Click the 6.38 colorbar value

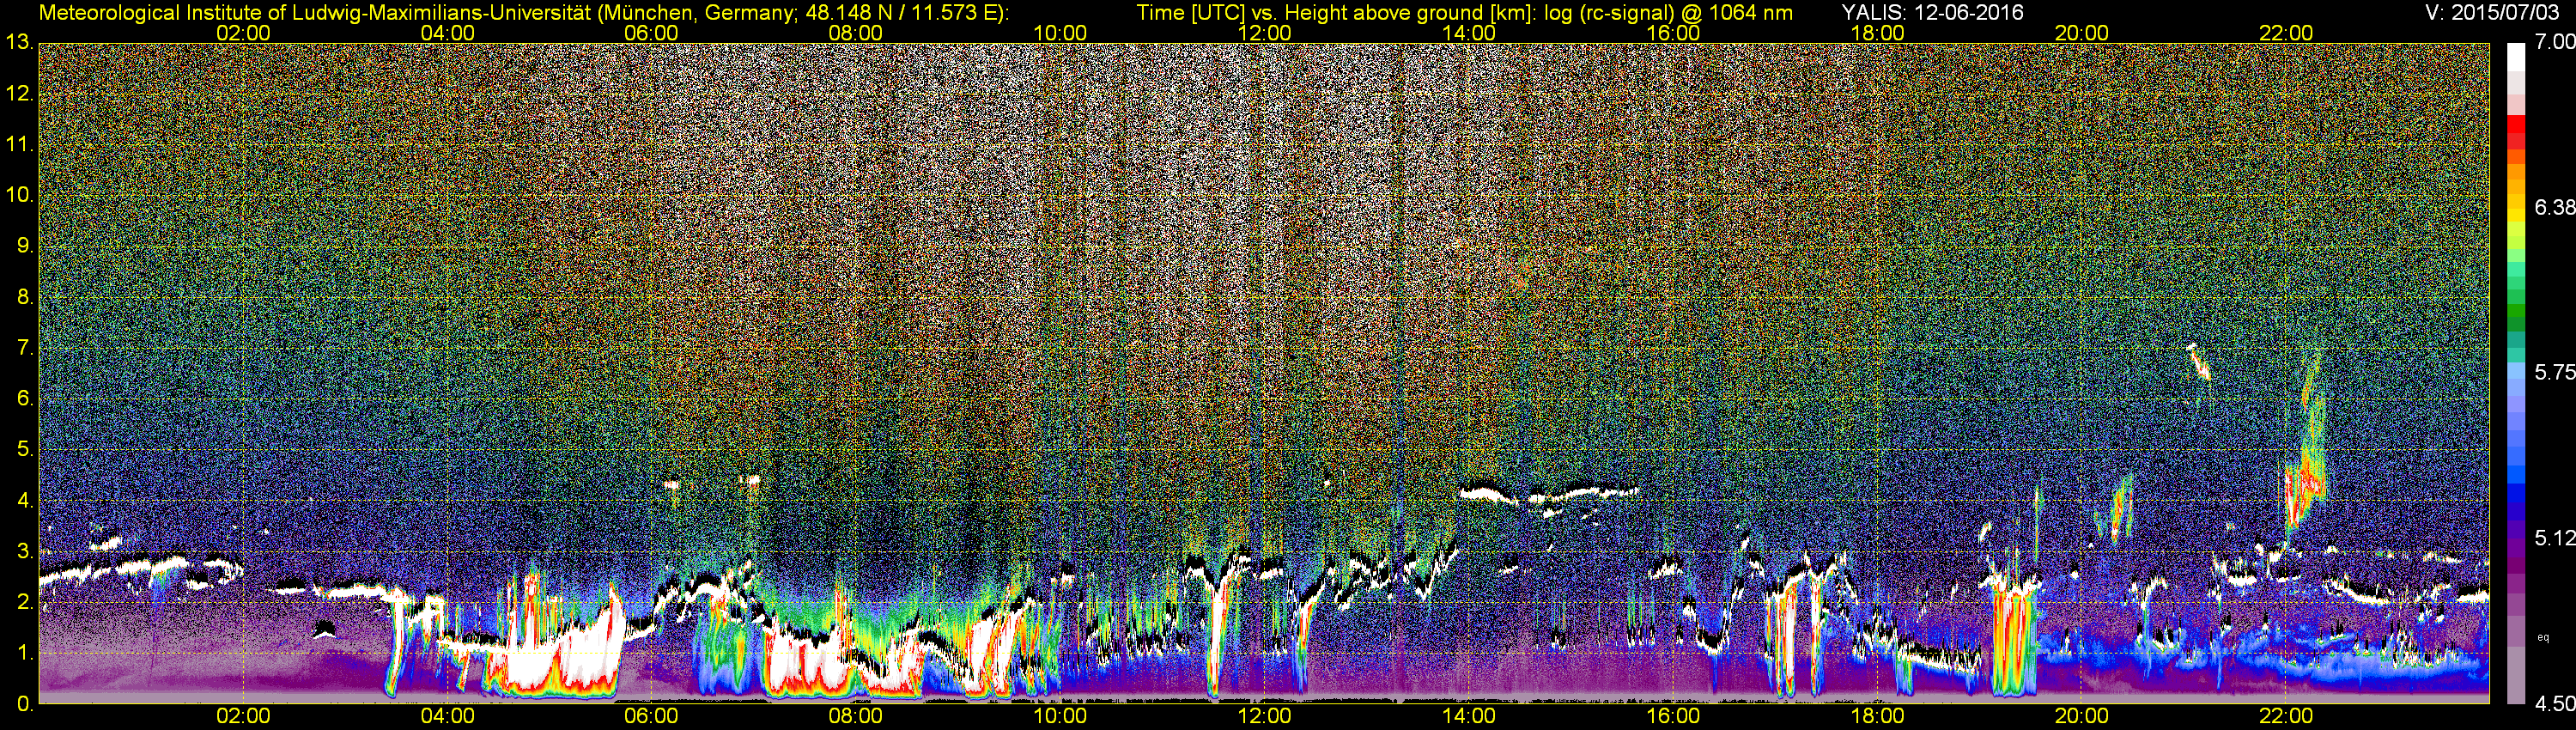[x=2554, y=207]
